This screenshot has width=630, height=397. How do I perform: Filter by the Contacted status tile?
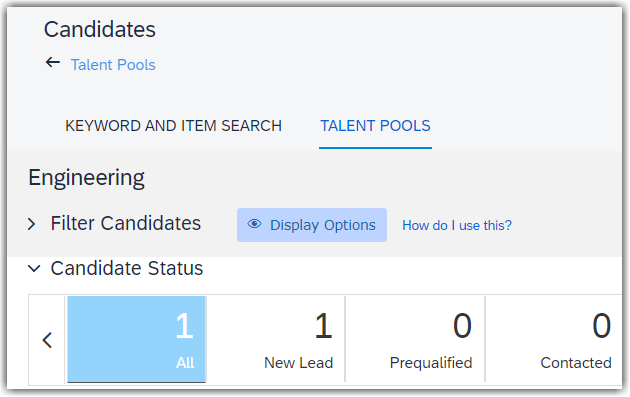[x=554, y=340]
